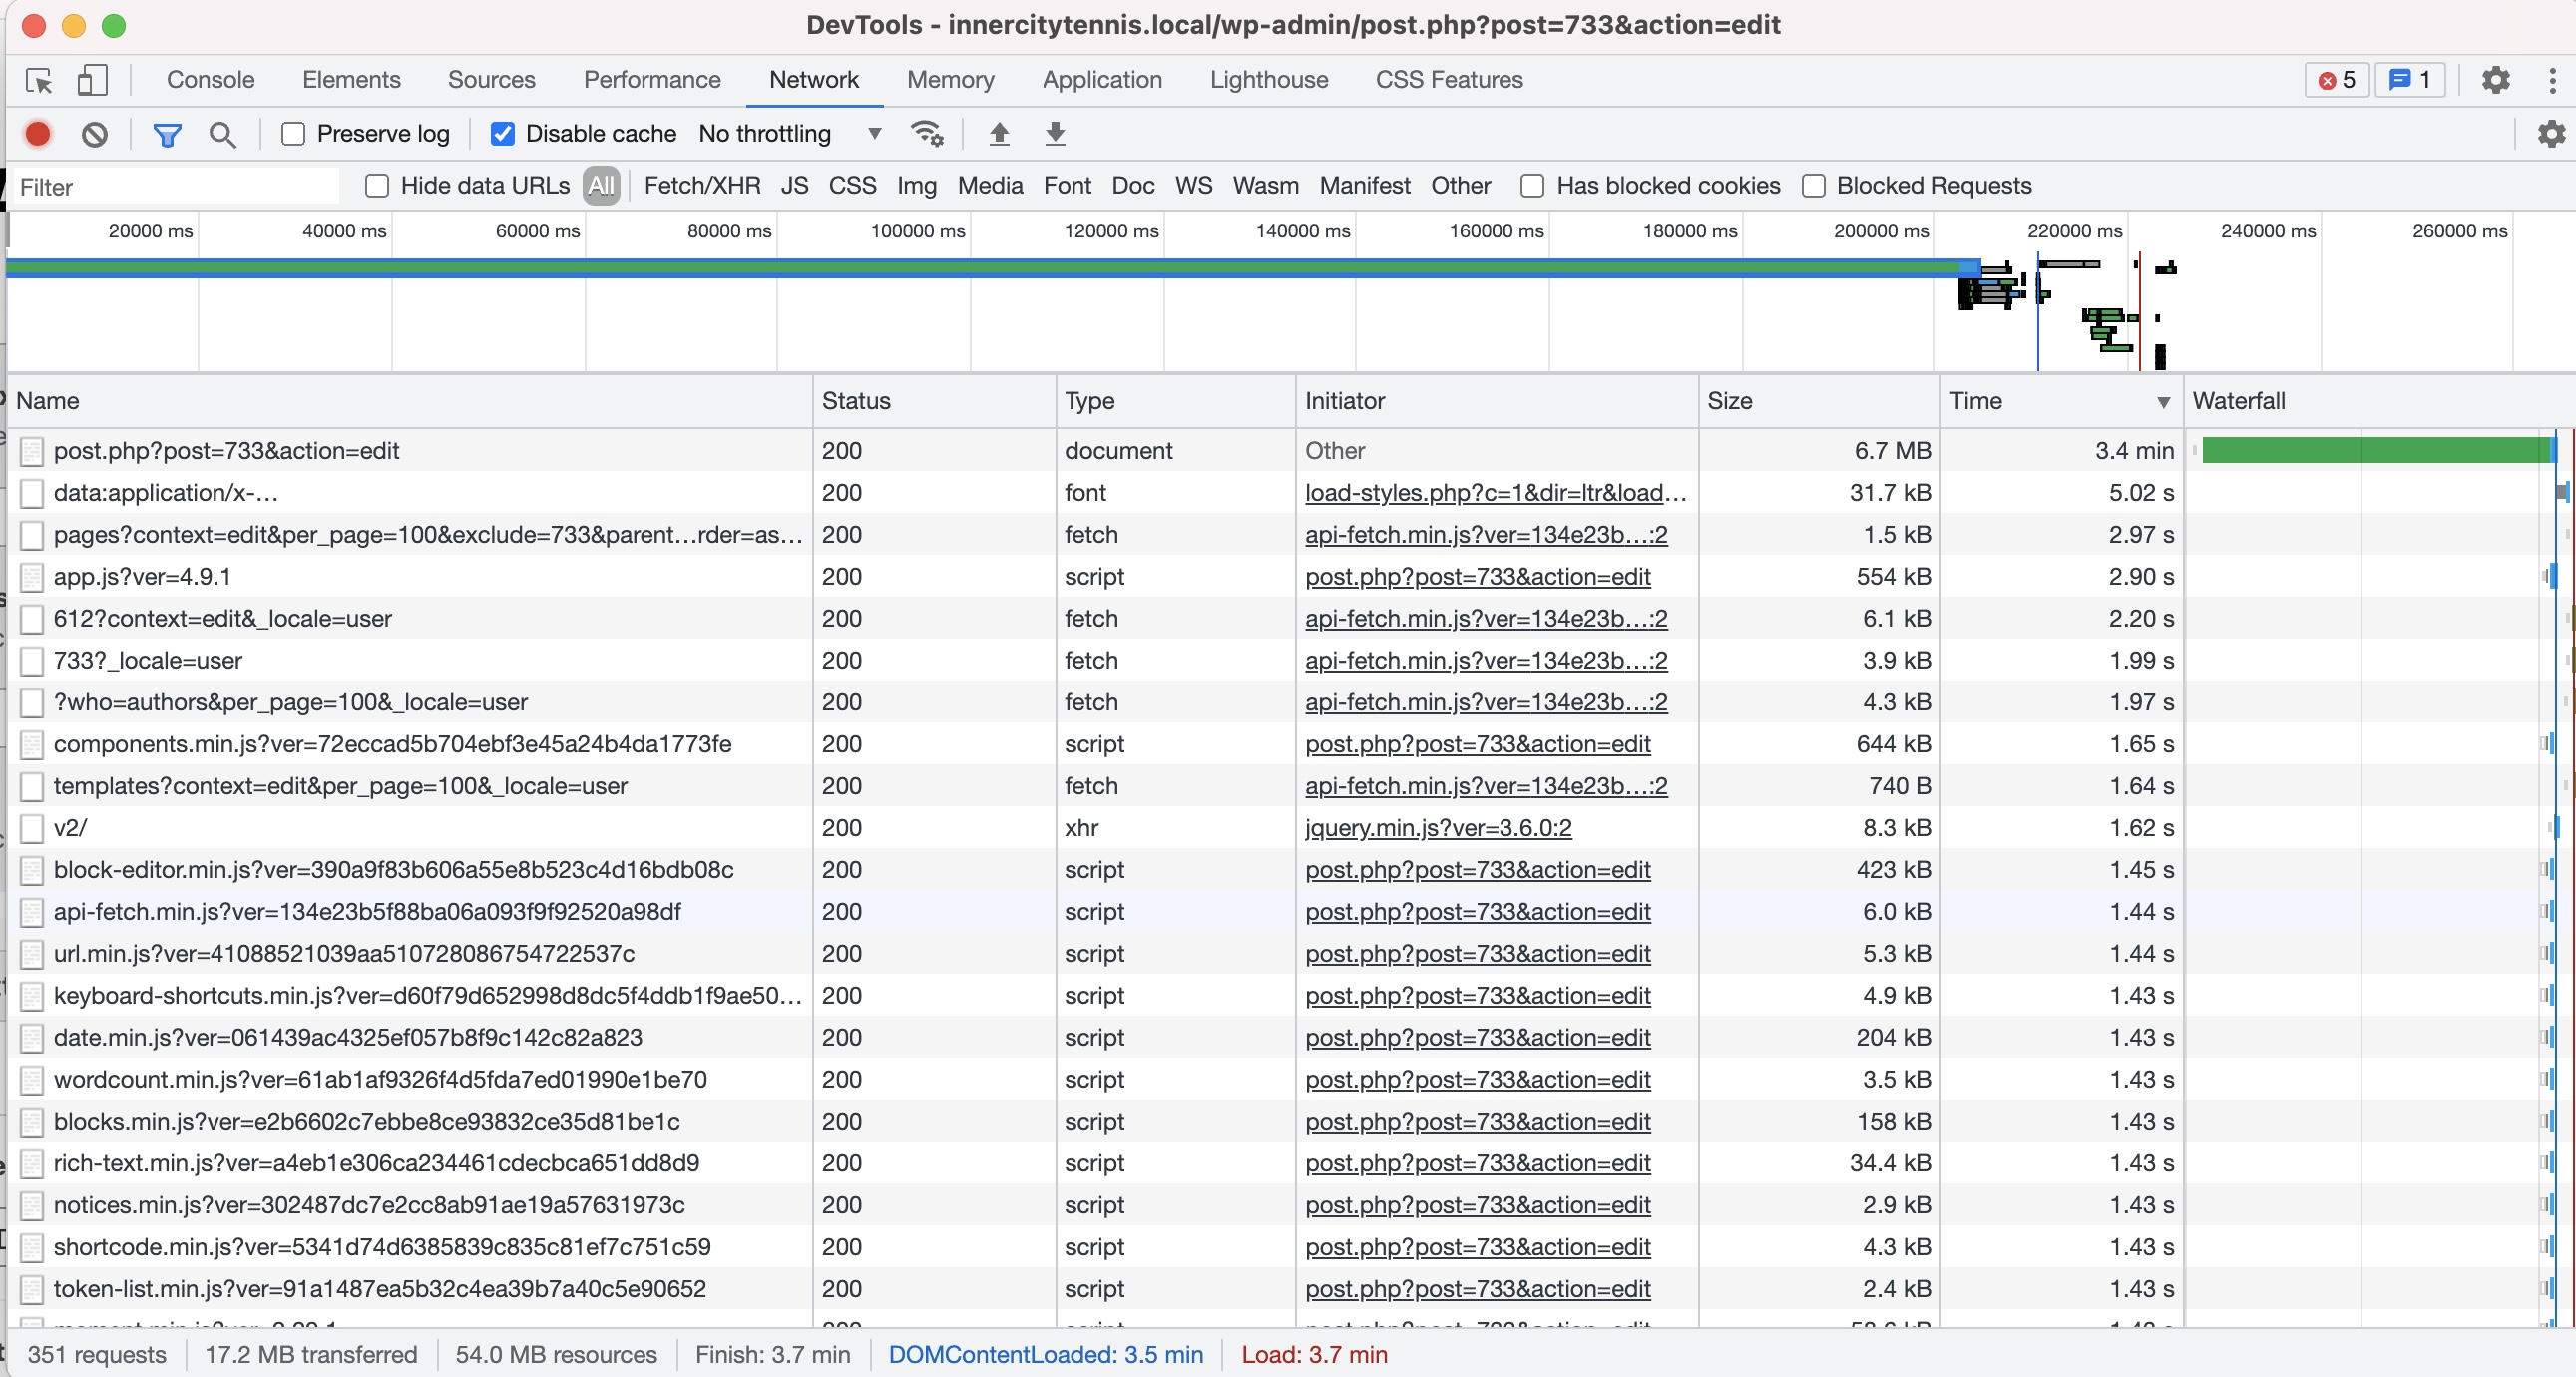Screen dimensions: 2576x1377
Task: Enable the Preserve log checkbox
Action: (x=292, y=133)
